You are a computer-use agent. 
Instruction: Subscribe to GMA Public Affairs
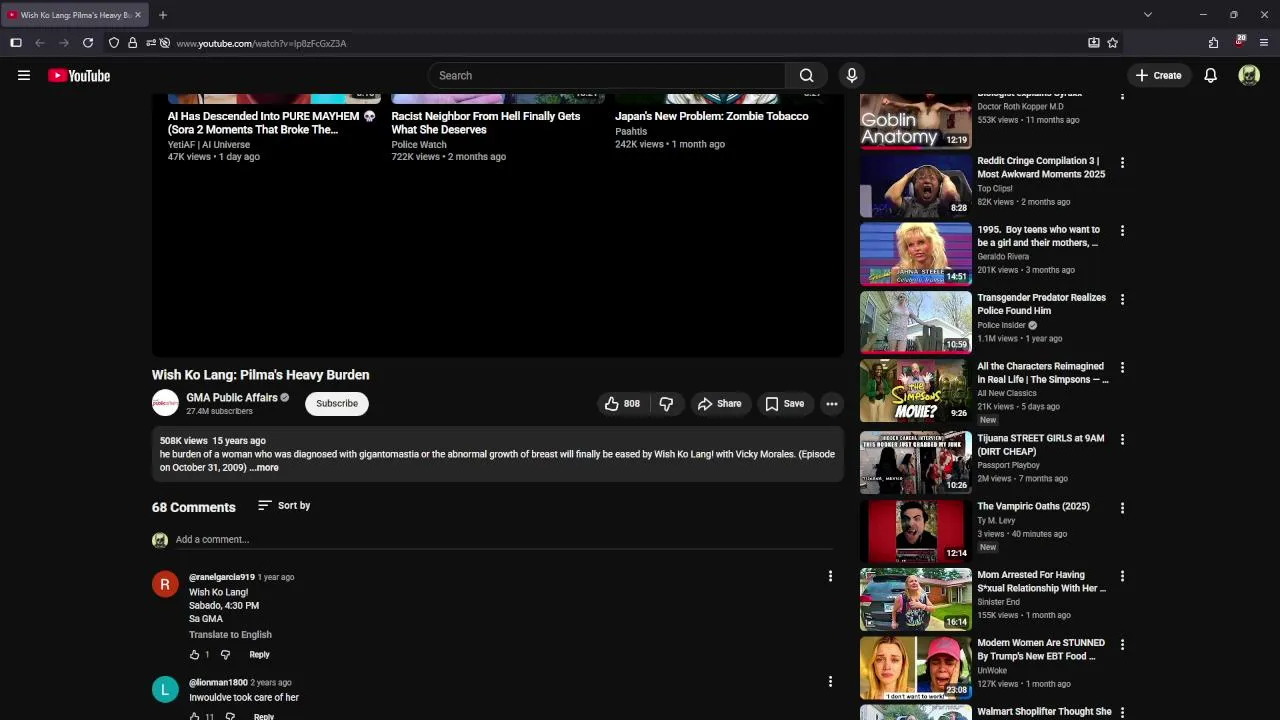pyautogui.click(x=337, y=403)
